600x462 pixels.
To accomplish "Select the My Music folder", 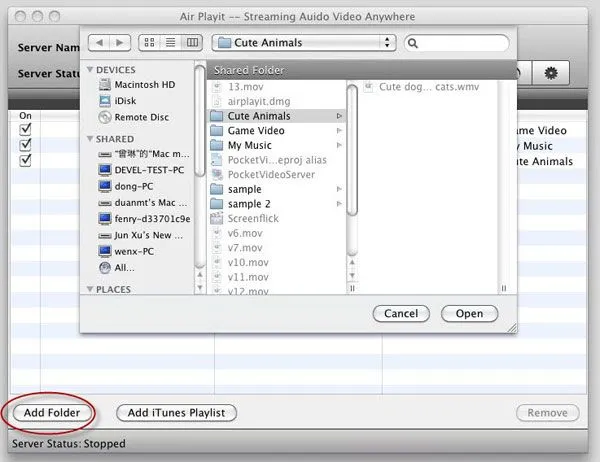I will 249,145.
